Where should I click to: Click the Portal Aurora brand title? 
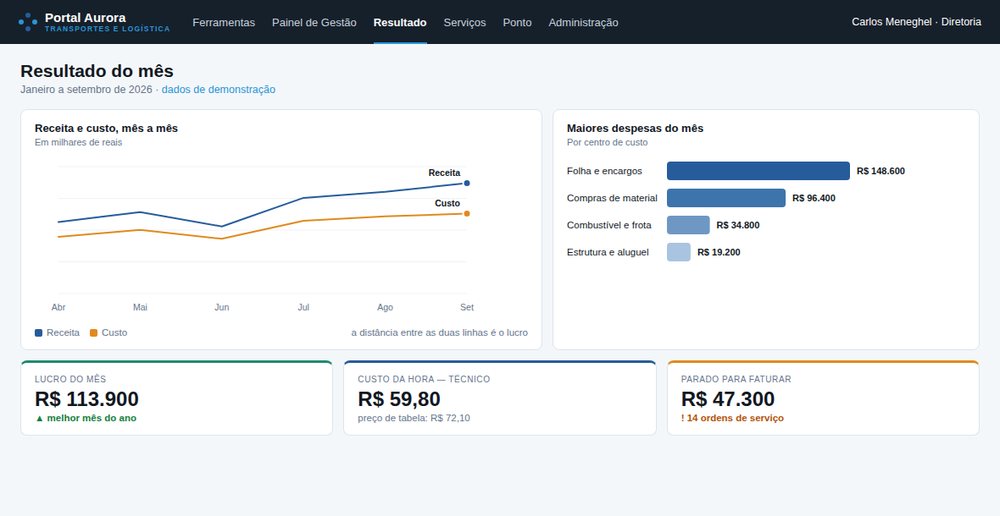point(85,17)
